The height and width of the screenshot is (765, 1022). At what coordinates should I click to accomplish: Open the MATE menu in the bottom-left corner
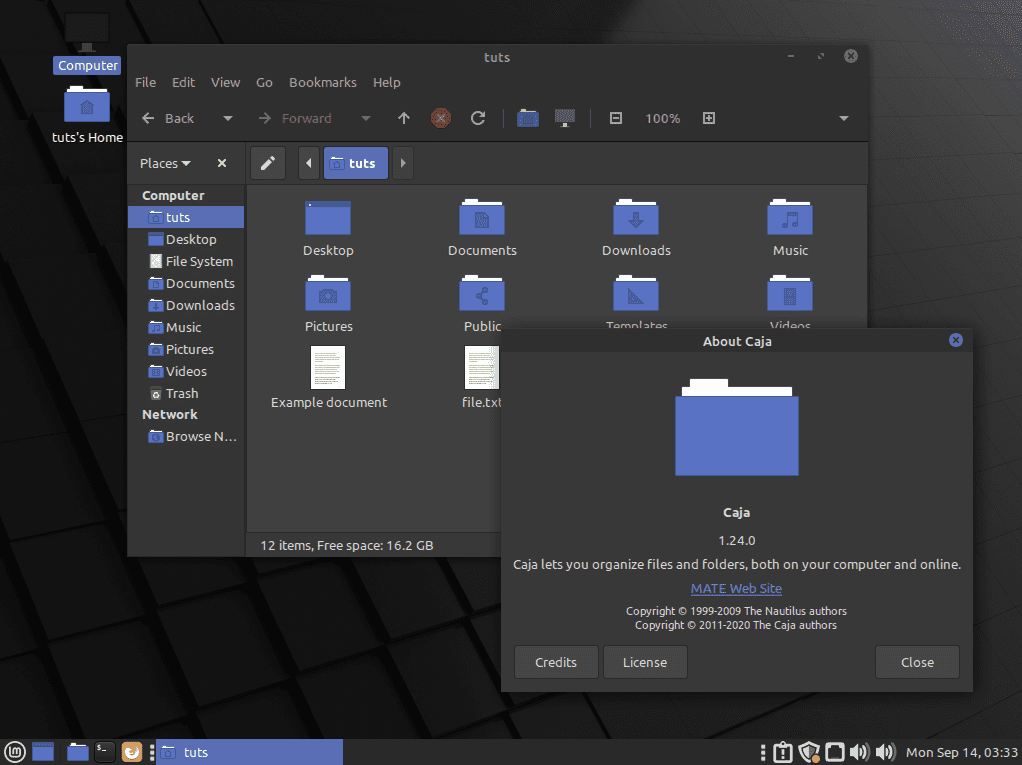[14, 751]
